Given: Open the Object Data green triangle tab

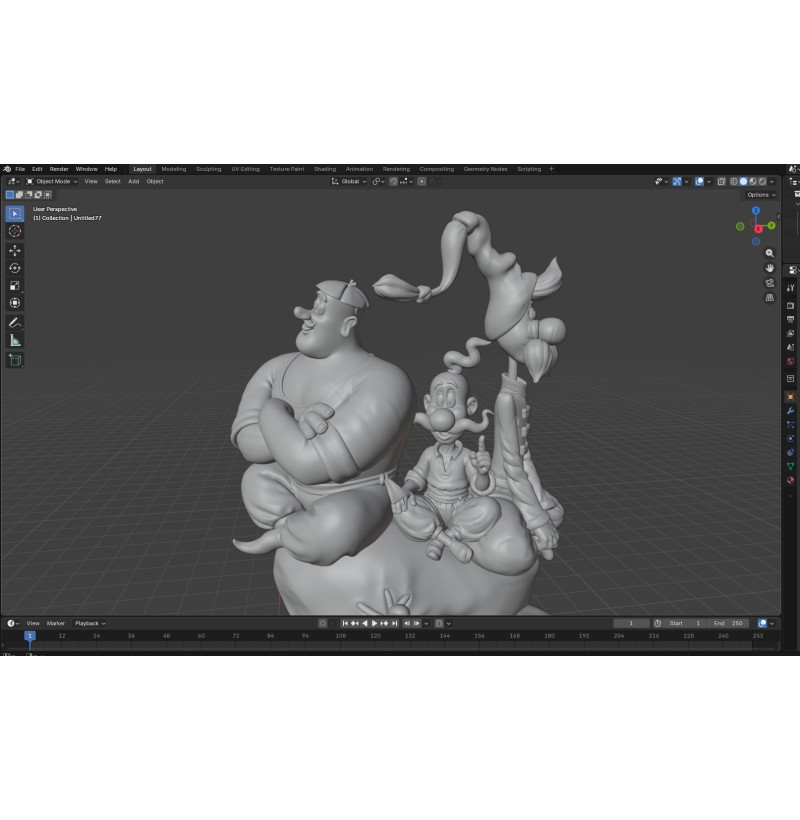Looking at the screenshot, I should tap(791, 466).
